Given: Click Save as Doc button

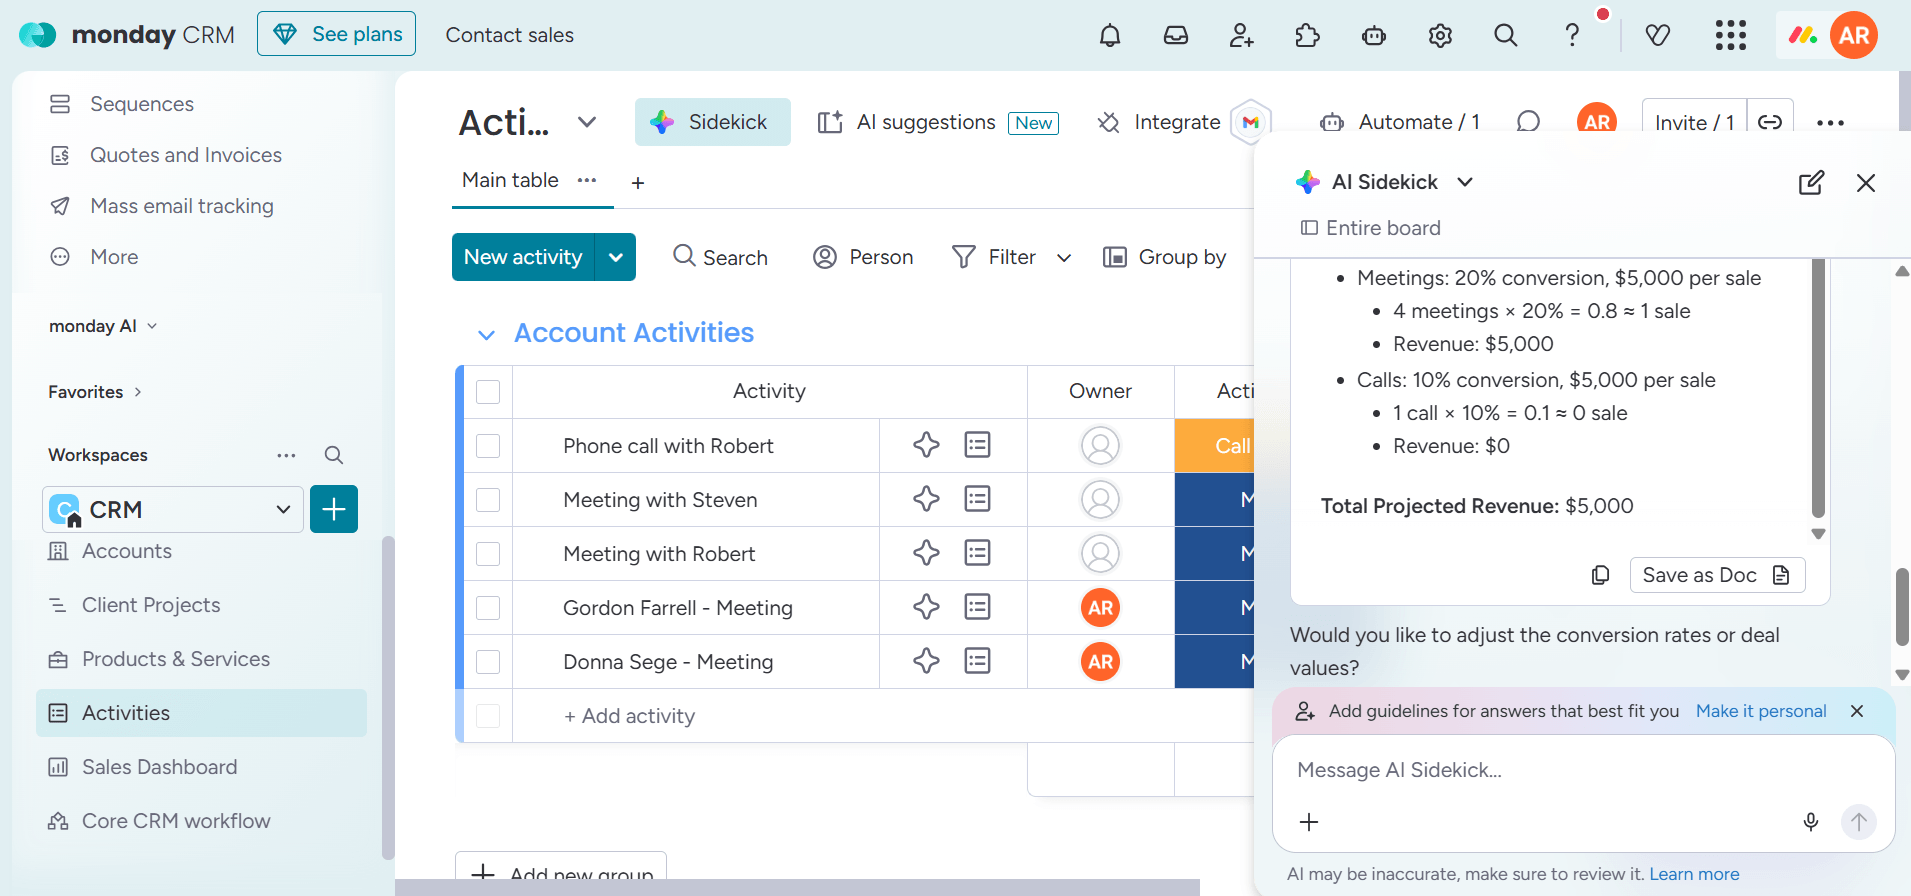Looking at the screenshot, I should [1717, 575].
